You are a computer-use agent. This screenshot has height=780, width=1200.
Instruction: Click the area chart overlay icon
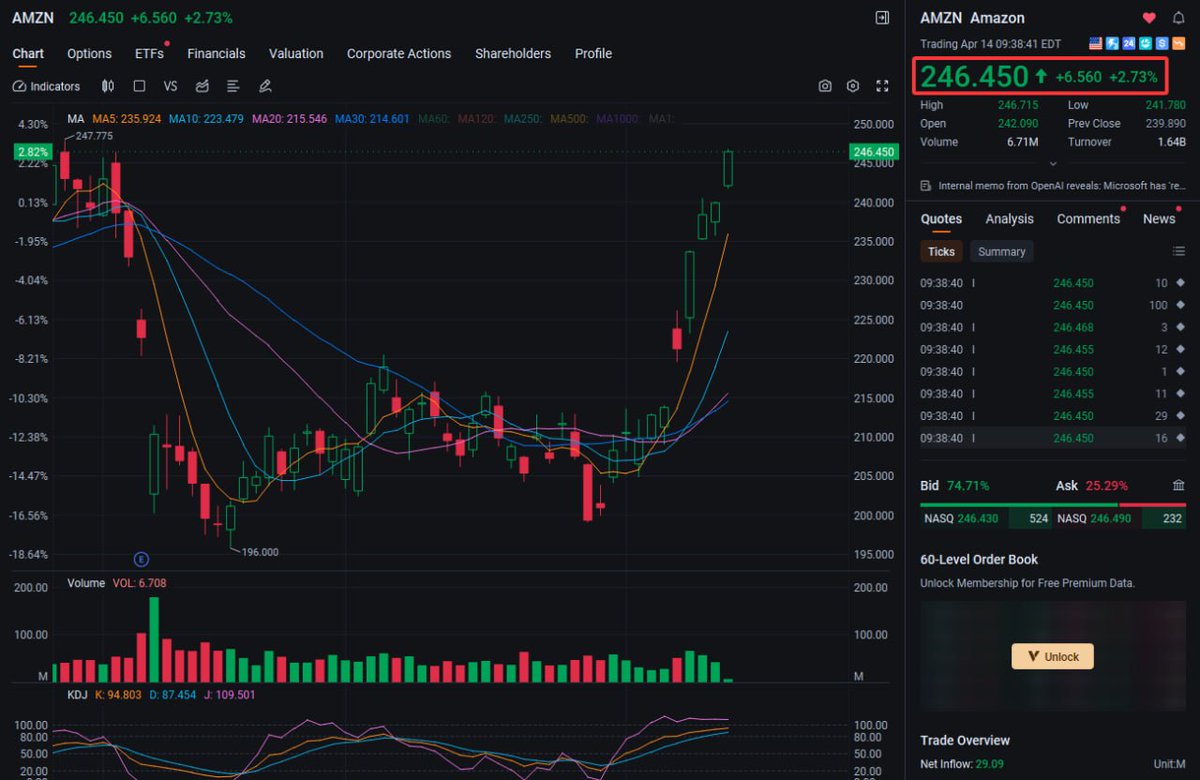tap(202, 87)
